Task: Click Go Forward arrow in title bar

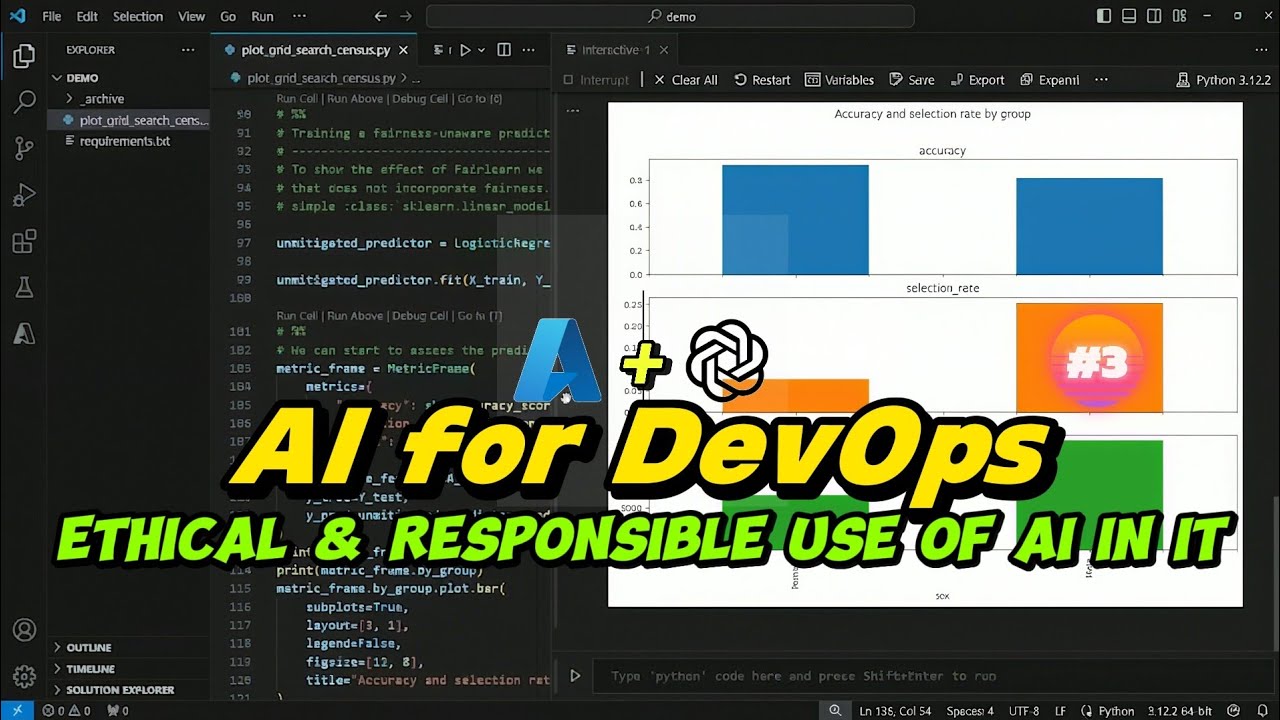Action: coord(407,16)
